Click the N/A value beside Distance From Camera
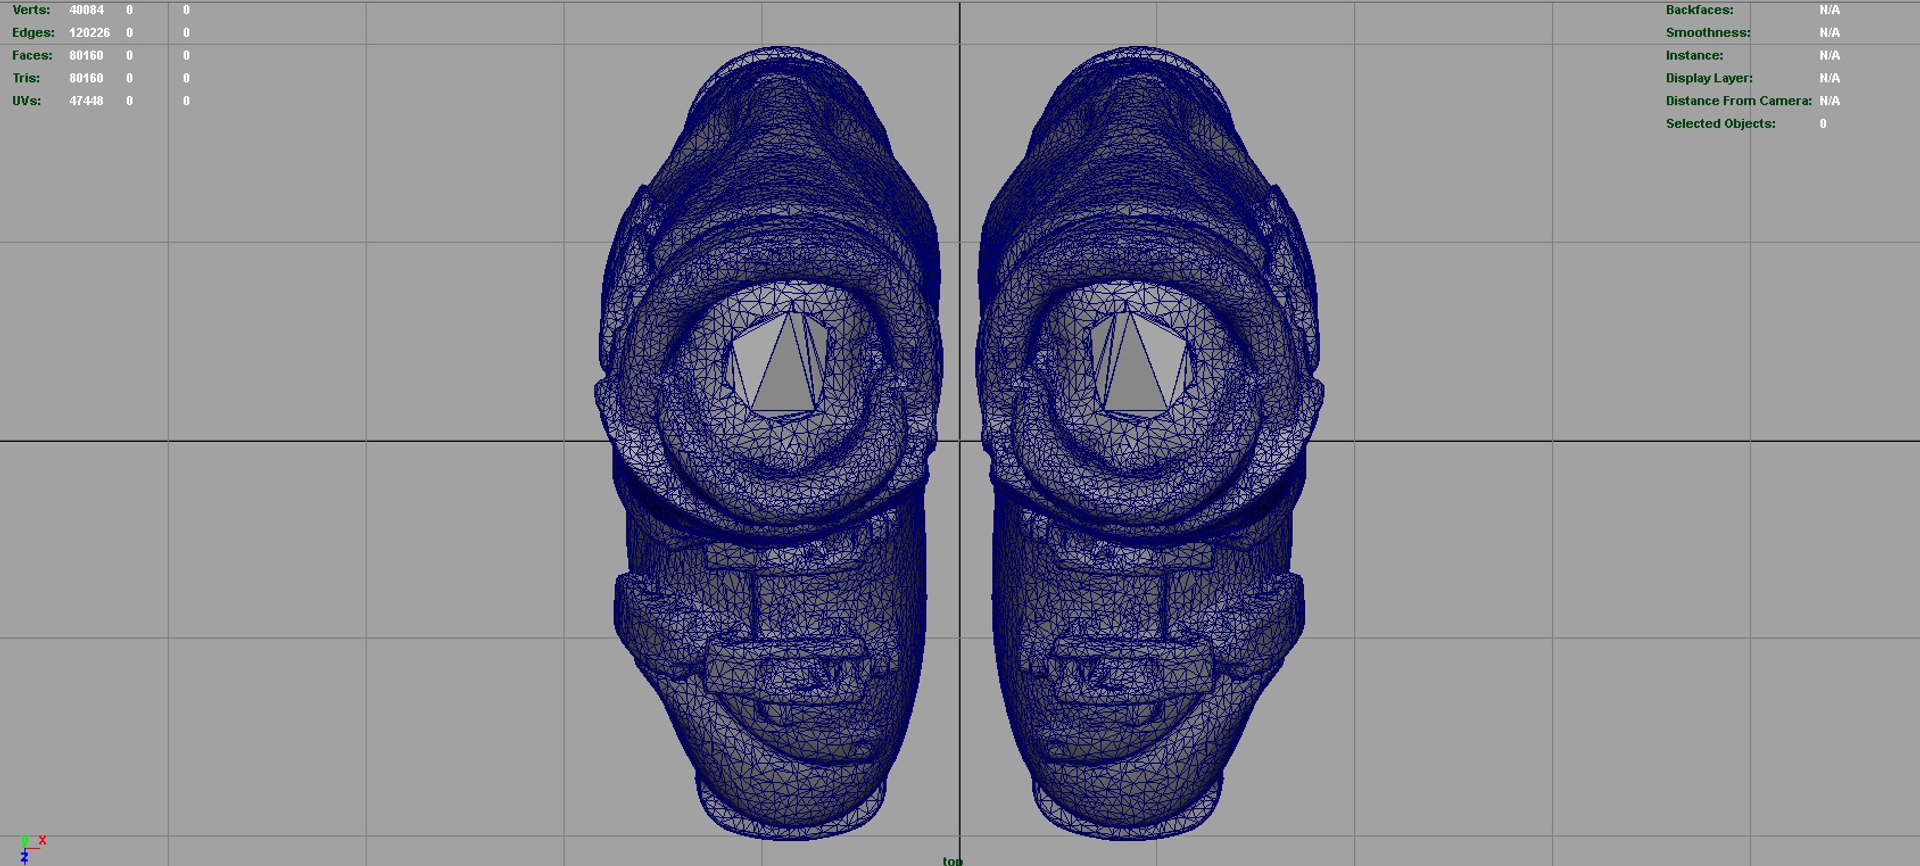 tap(1829, 101)
